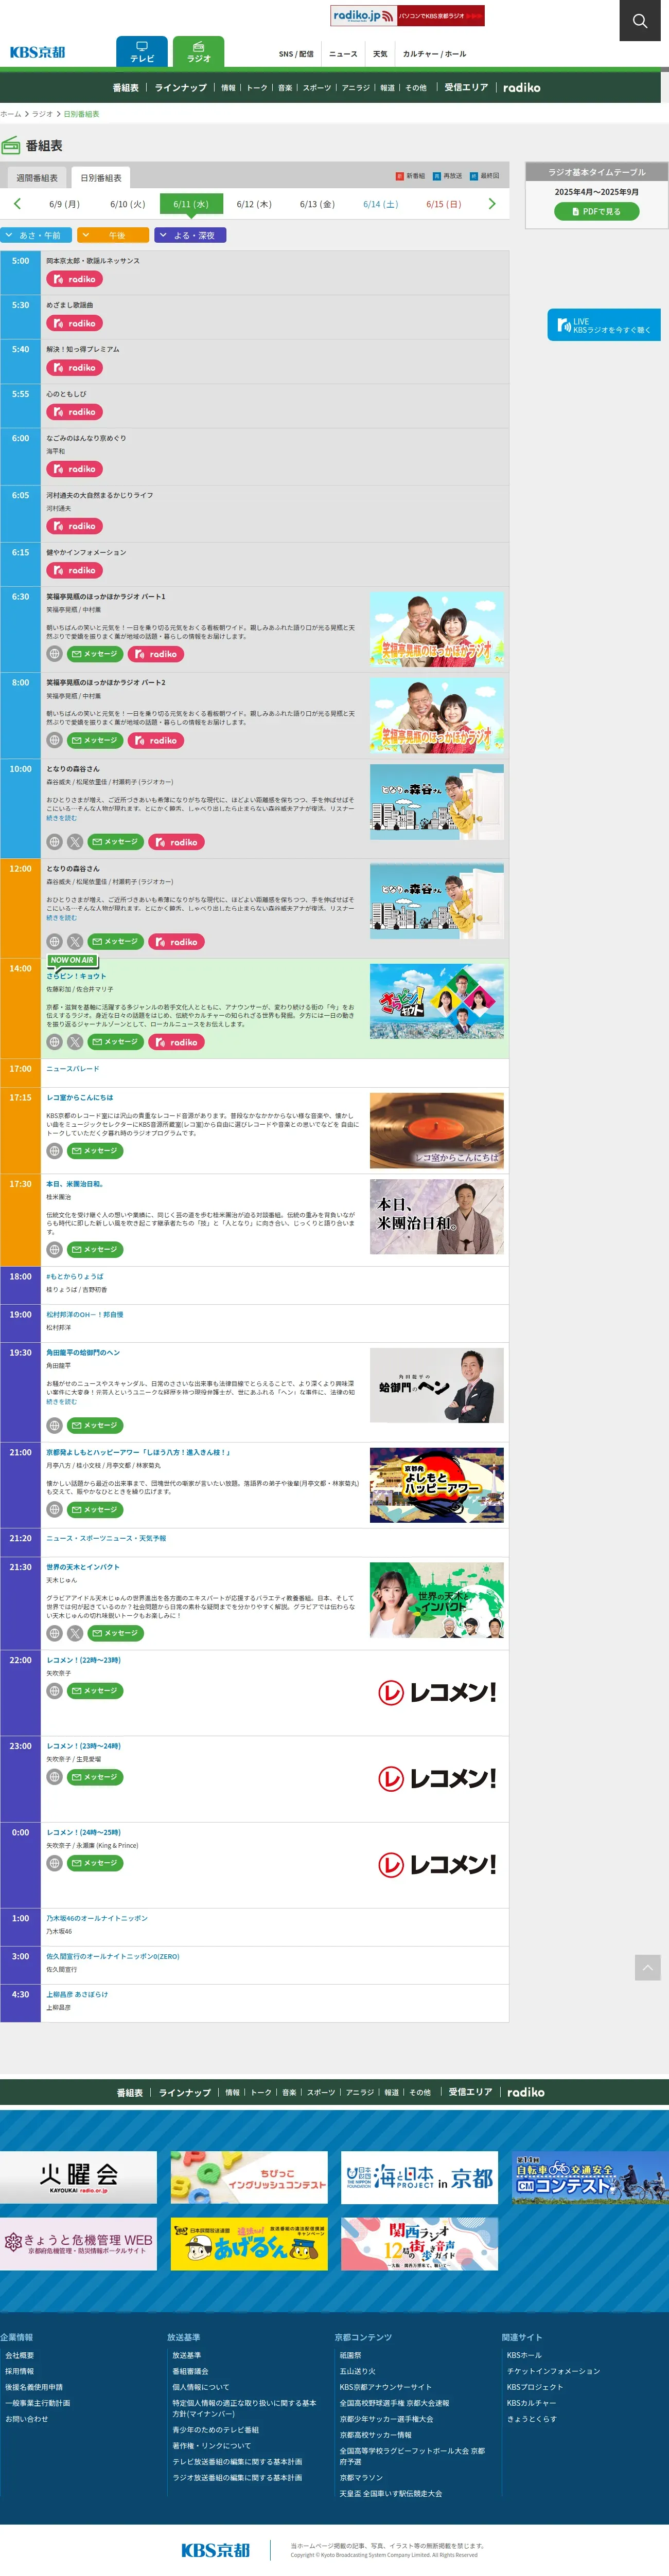Jump to 午後 section

coord(113,235)
